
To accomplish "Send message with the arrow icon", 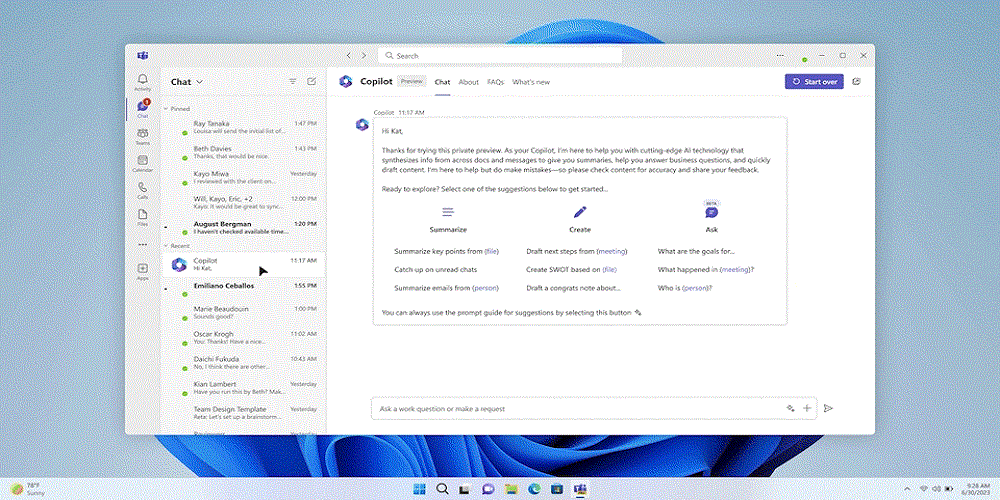I will 828,408.
